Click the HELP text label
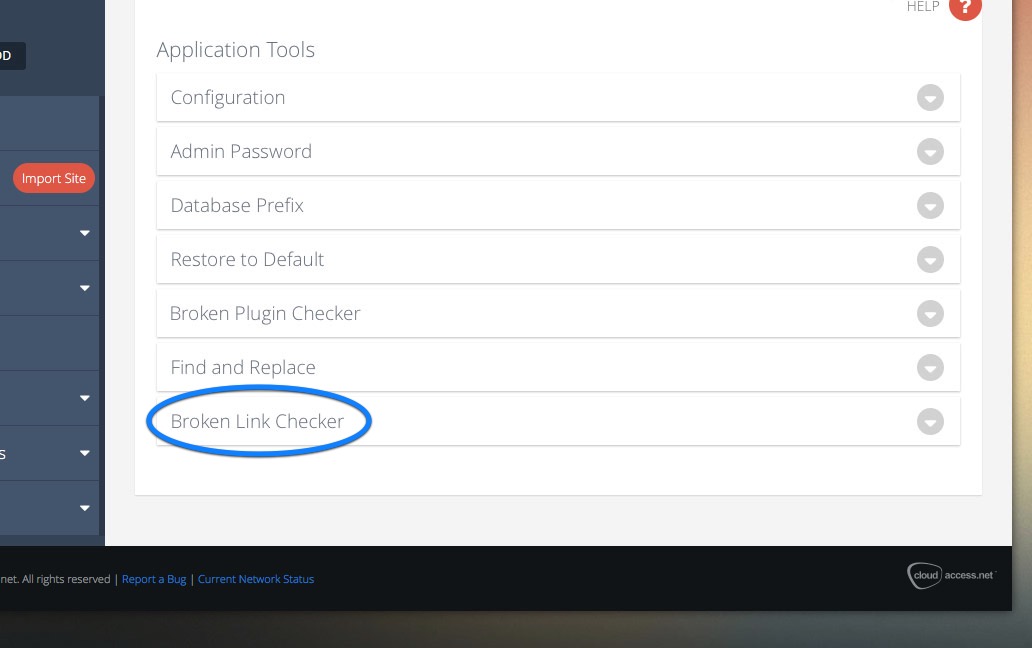This screenshot has height=648, width=1032. tap(923, 7)
